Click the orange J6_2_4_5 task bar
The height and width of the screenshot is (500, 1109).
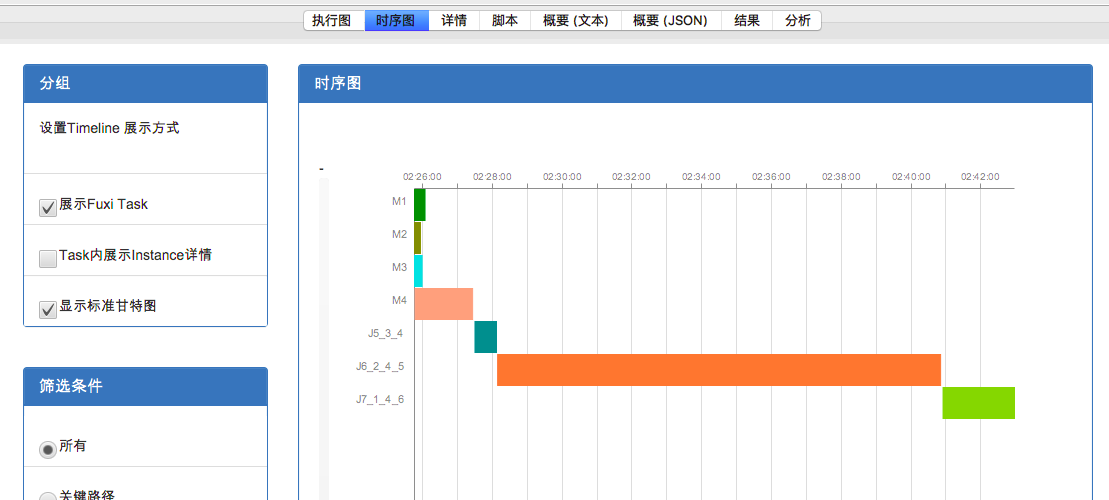point(719,370)
